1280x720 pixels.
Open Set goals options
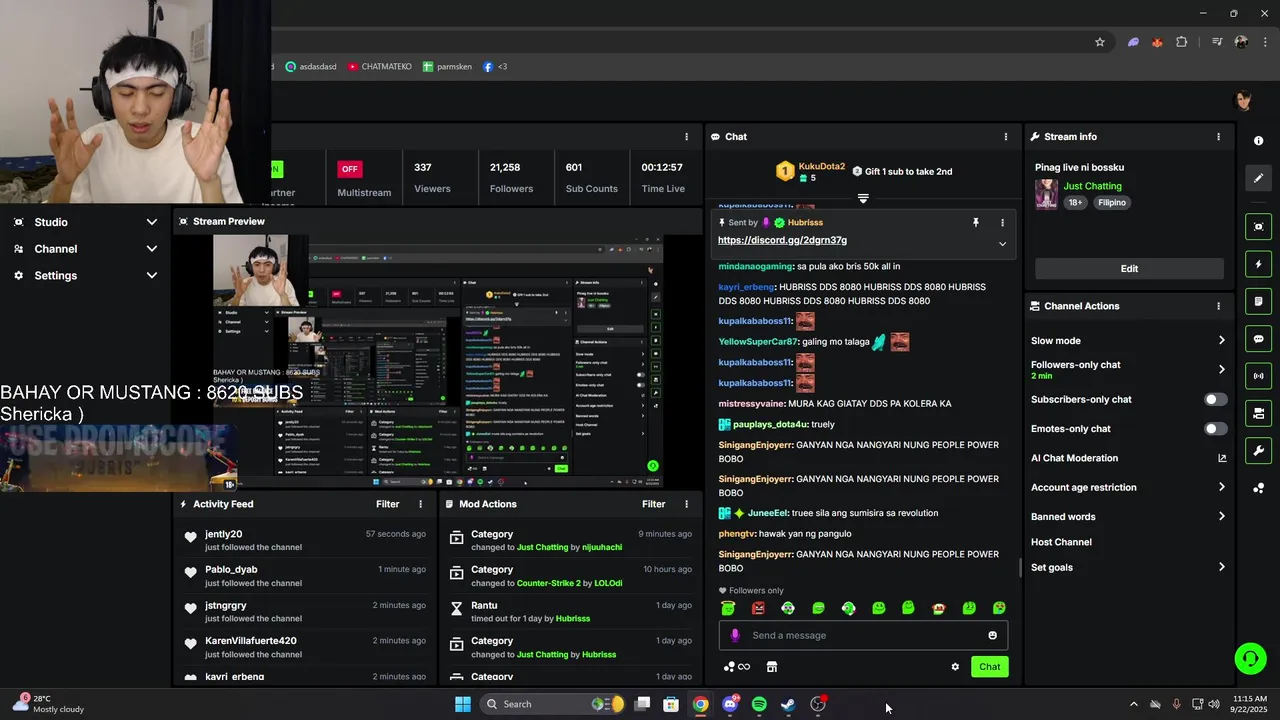click(1128, 568)
